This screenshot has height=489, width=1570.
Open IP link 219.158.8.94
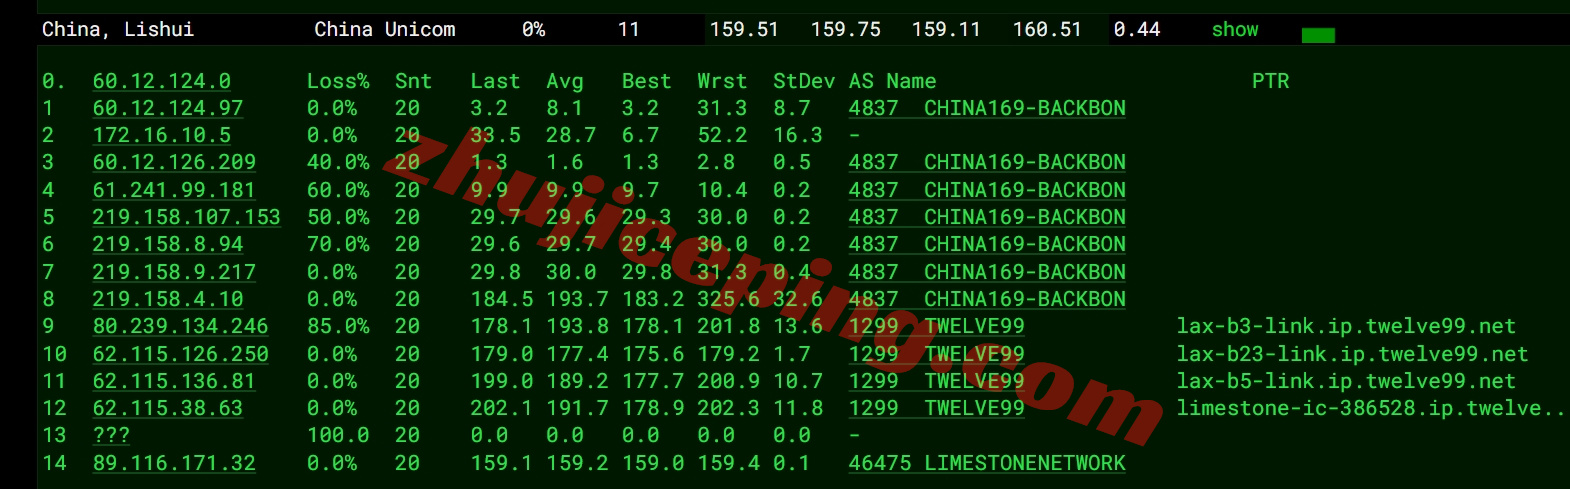tap(168, 244)
